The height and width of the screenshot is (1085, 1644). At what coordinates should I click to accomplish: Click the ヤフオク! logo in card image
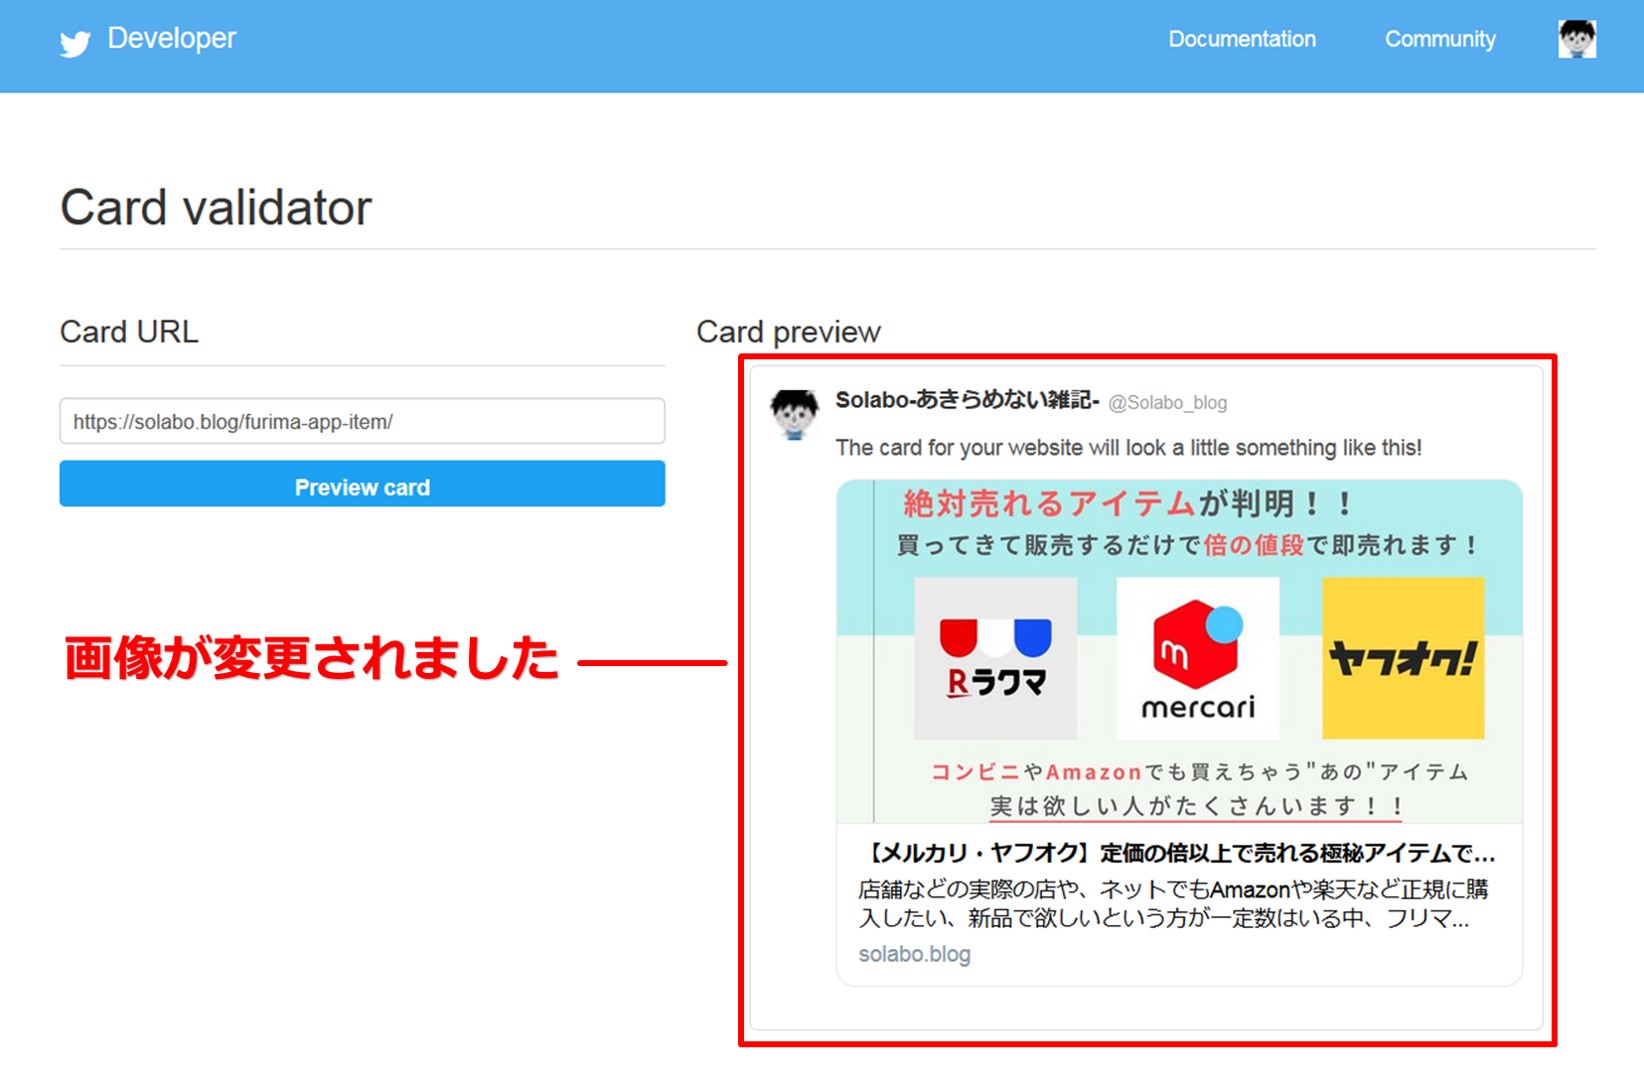pos(1403,658)
